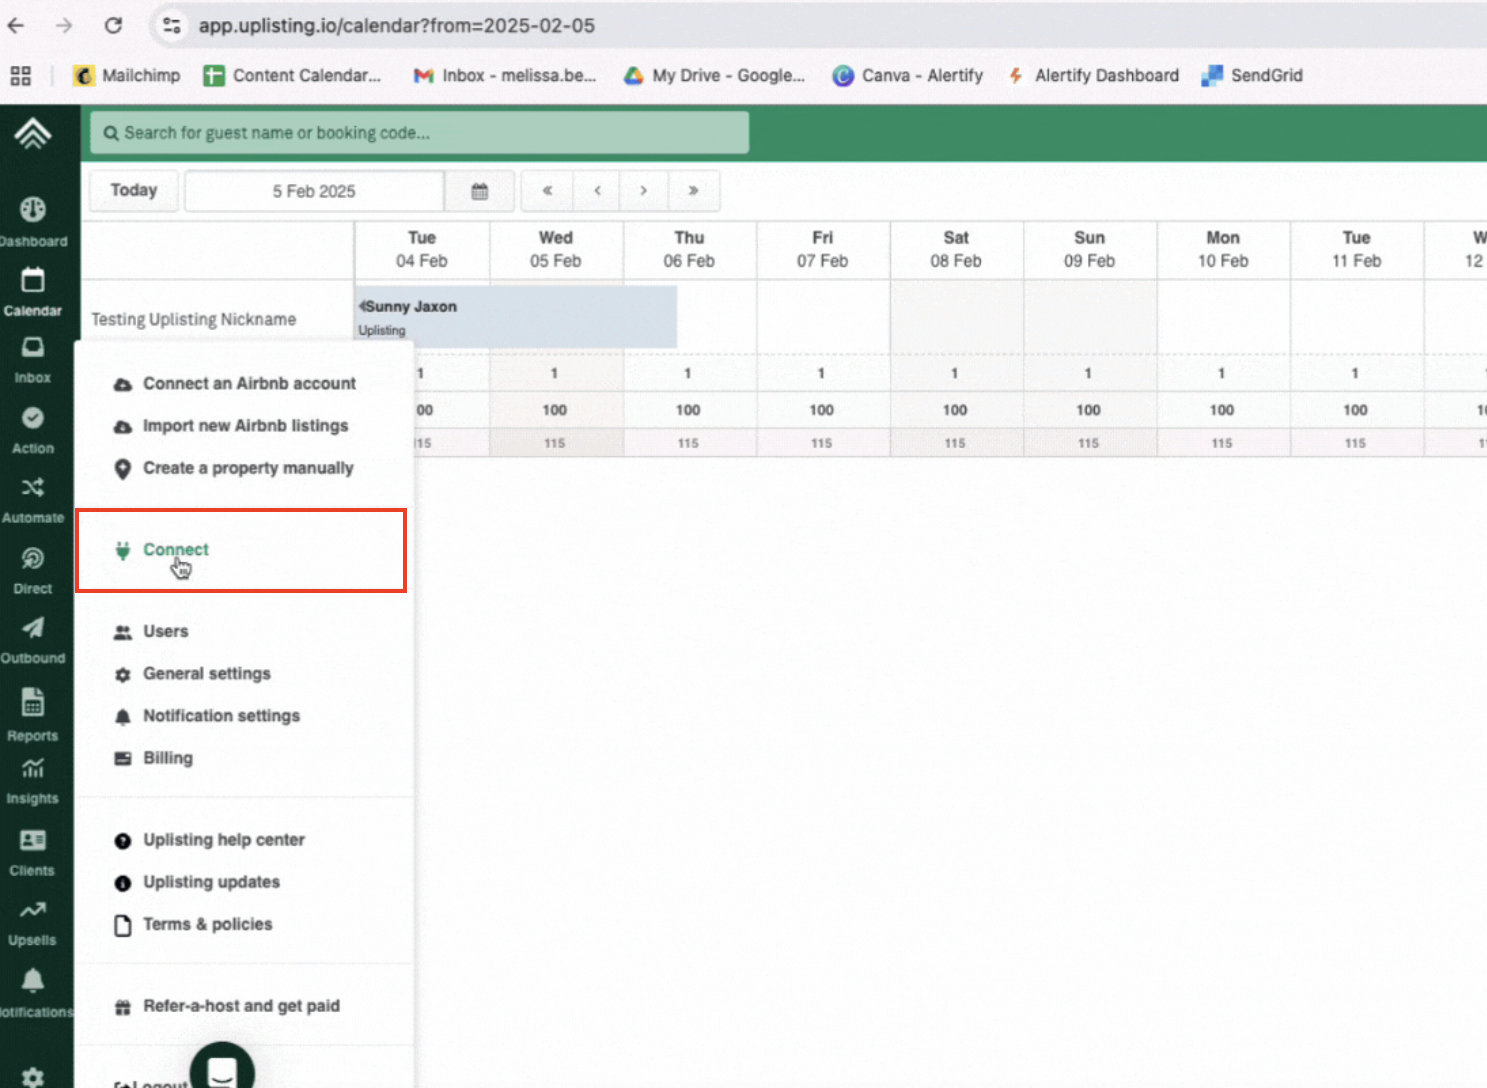This screenshot has width=1487, height=1088.
Task: Jump back with double left chevron
Action: coord(547,191)
